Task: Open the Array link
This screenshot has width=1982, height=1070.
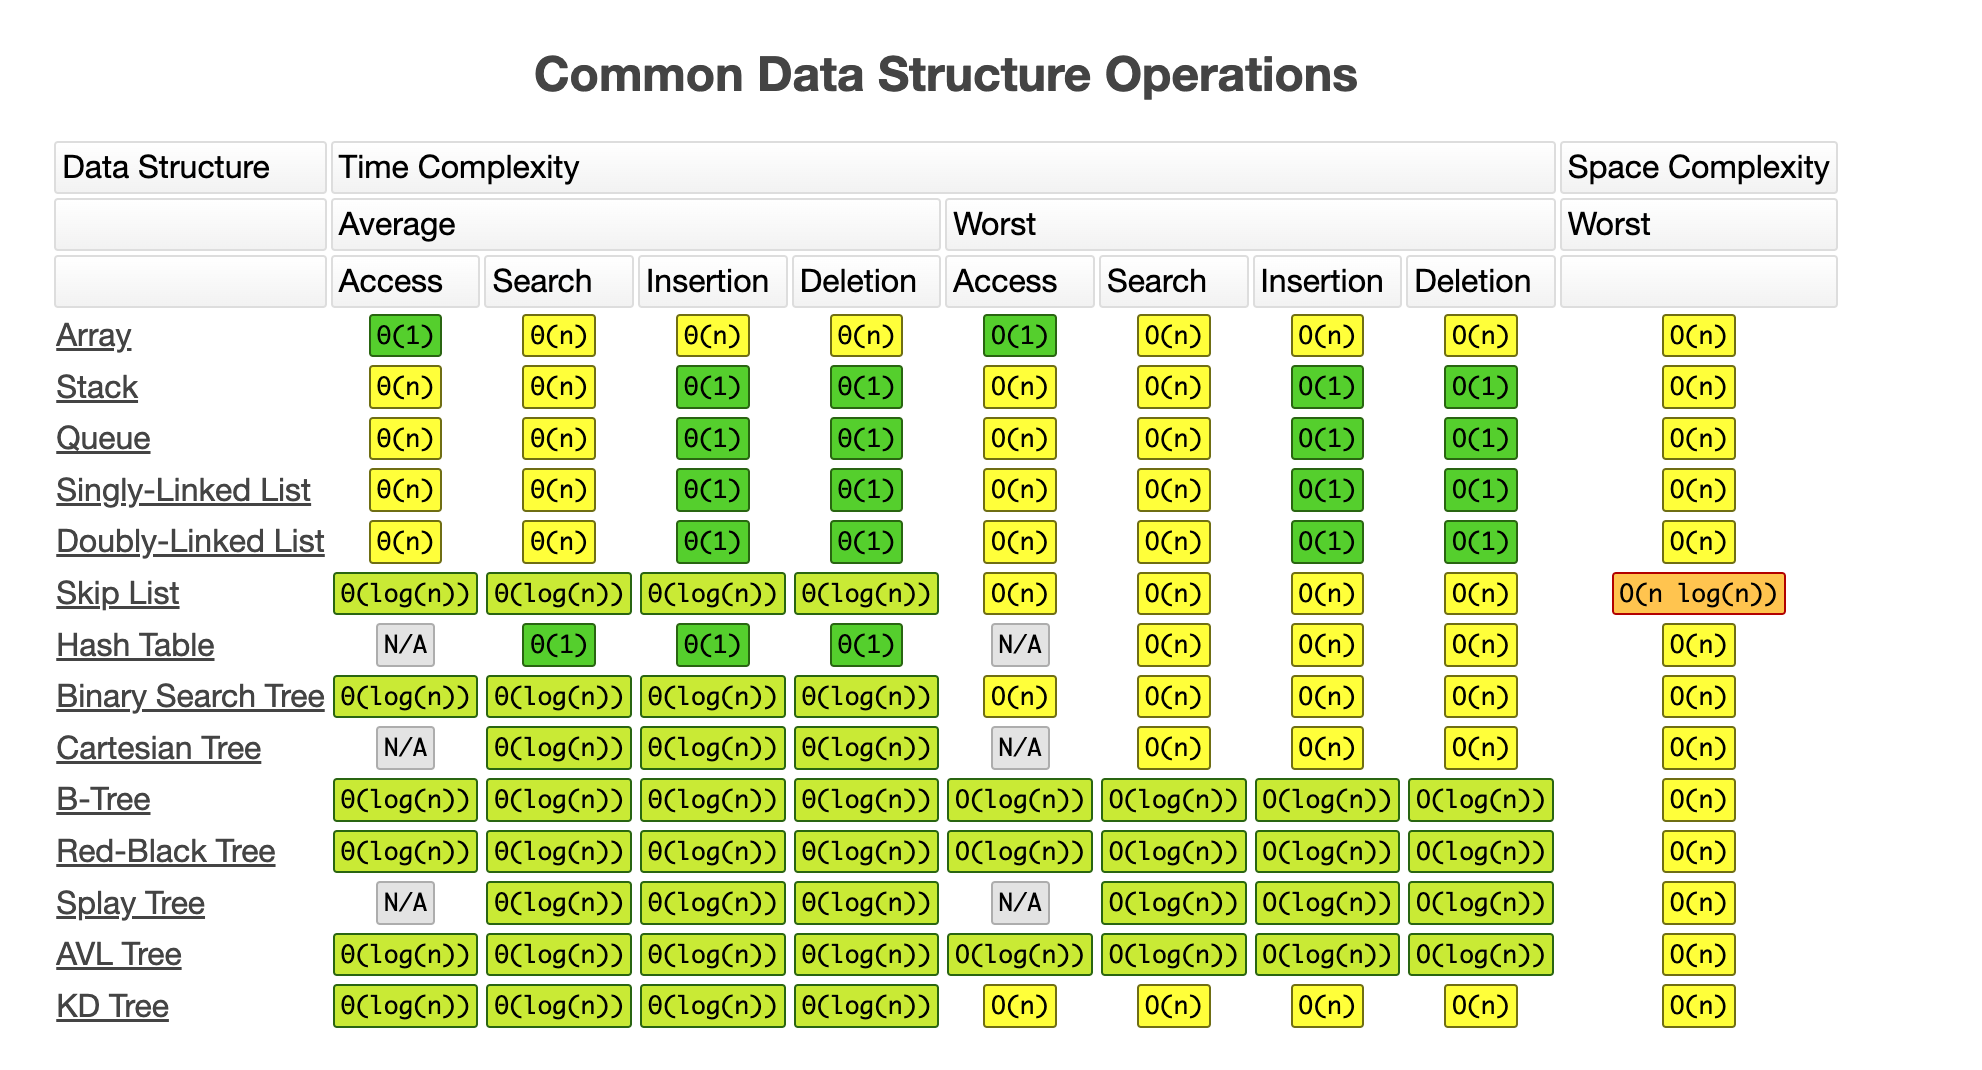Action: [93, 335]
